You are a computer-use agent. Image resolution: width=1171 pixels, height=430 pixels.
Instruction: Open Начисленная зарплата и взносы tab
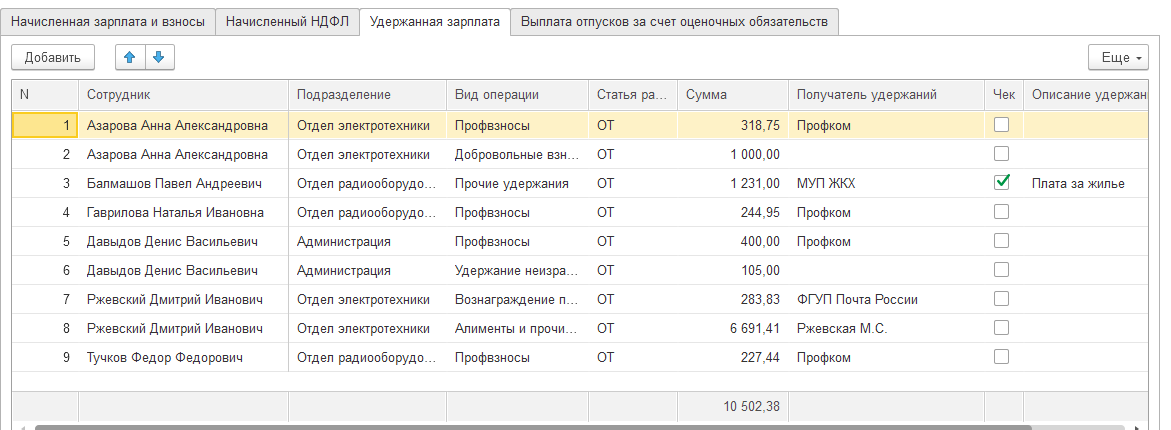click(x=108, y=21)
